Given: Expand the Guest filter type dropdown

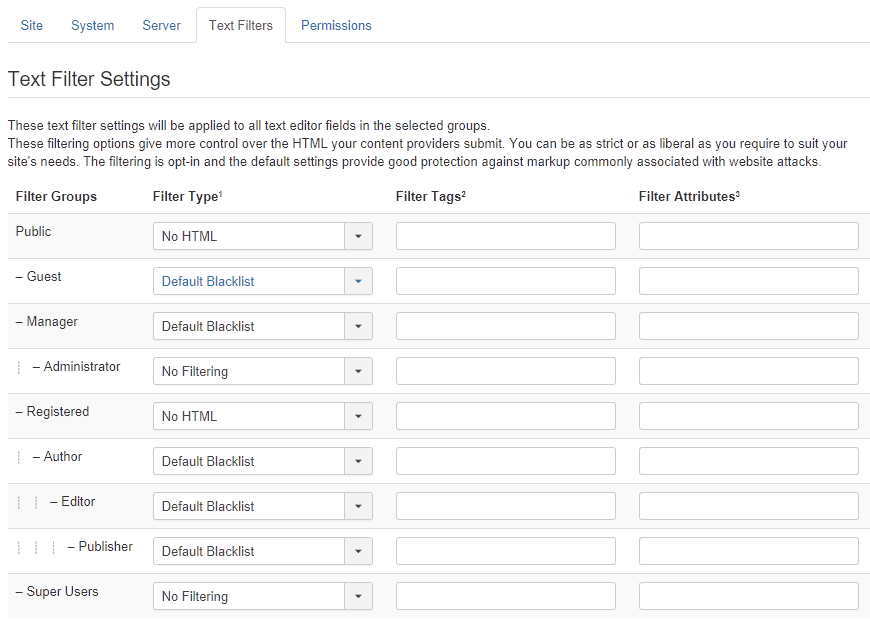Looking at the screenshot, I should pyautogui.click(x=263, y=281).
